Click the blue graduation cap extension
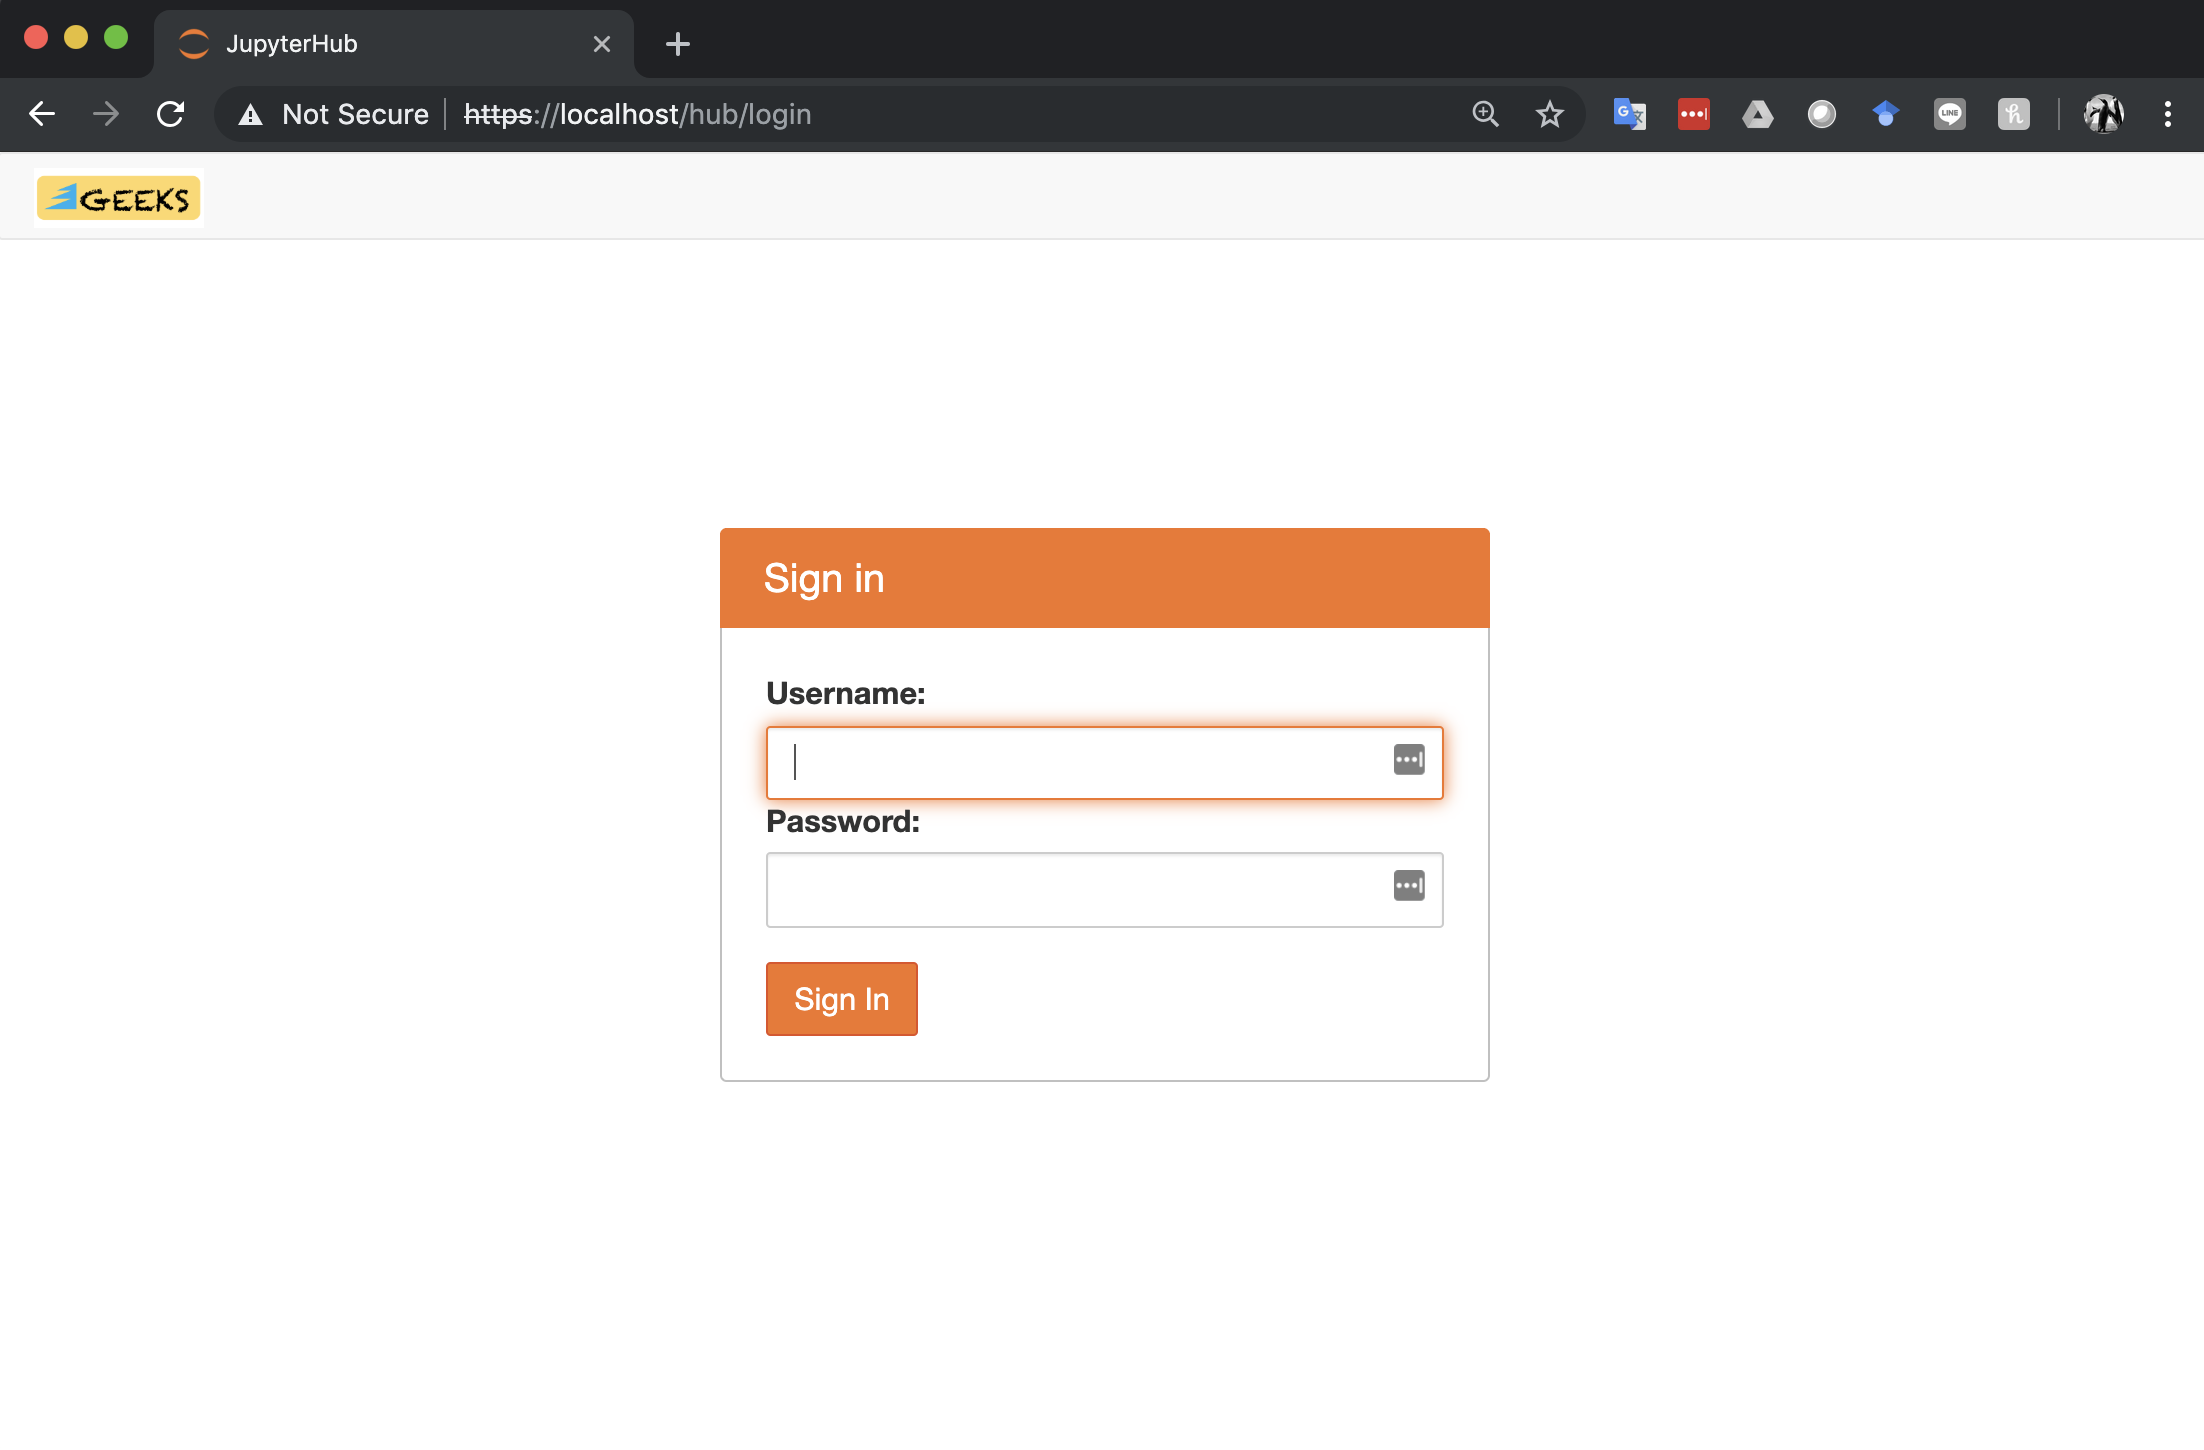The image size is (2204, 1450). tap(1885, 114)
